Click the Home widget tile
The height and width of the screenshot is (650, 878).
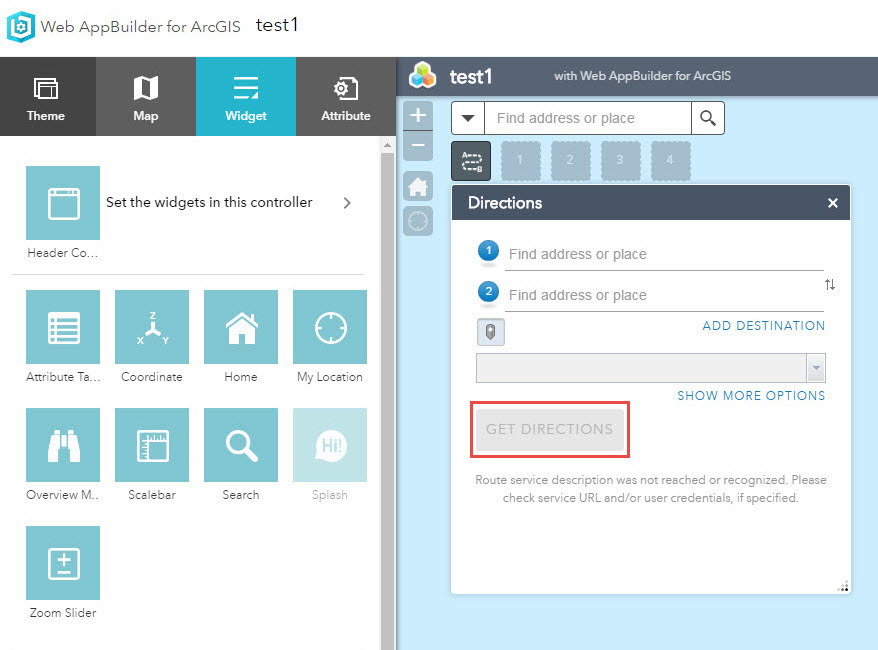point(241,327)
